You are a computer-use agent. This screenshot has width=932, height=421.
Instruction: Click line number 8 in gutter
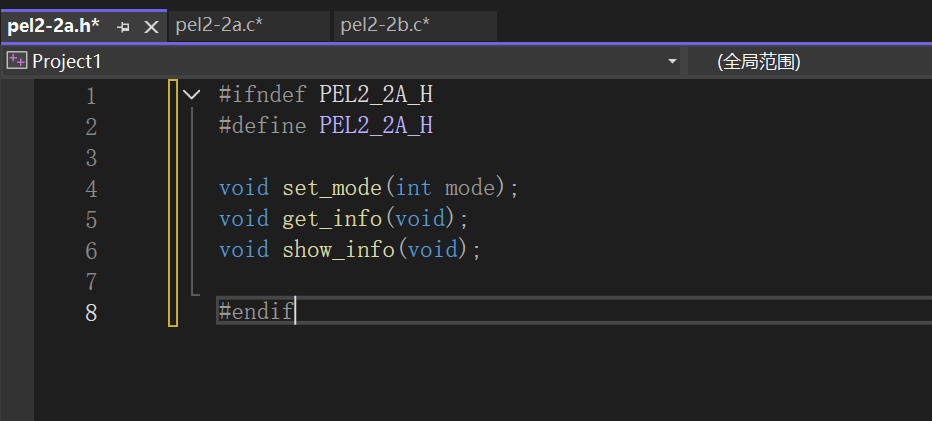(91, 312)
